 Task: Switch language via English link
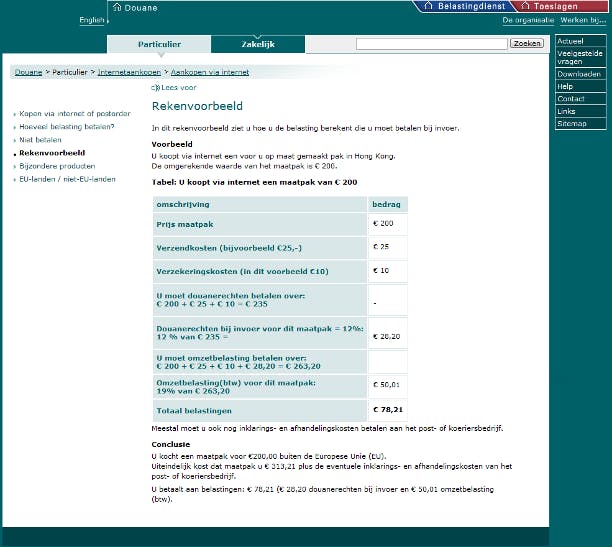[x=92, y=20]
